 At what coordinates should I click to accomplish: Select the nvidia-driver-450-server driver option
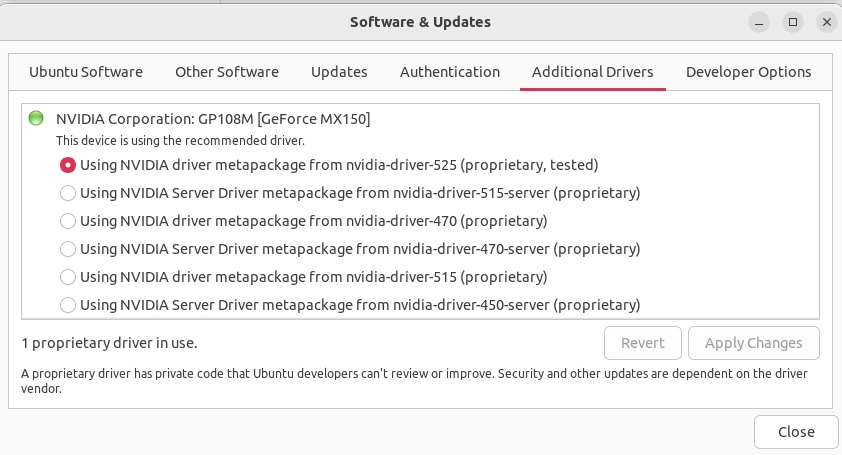(x=68, y=304)
